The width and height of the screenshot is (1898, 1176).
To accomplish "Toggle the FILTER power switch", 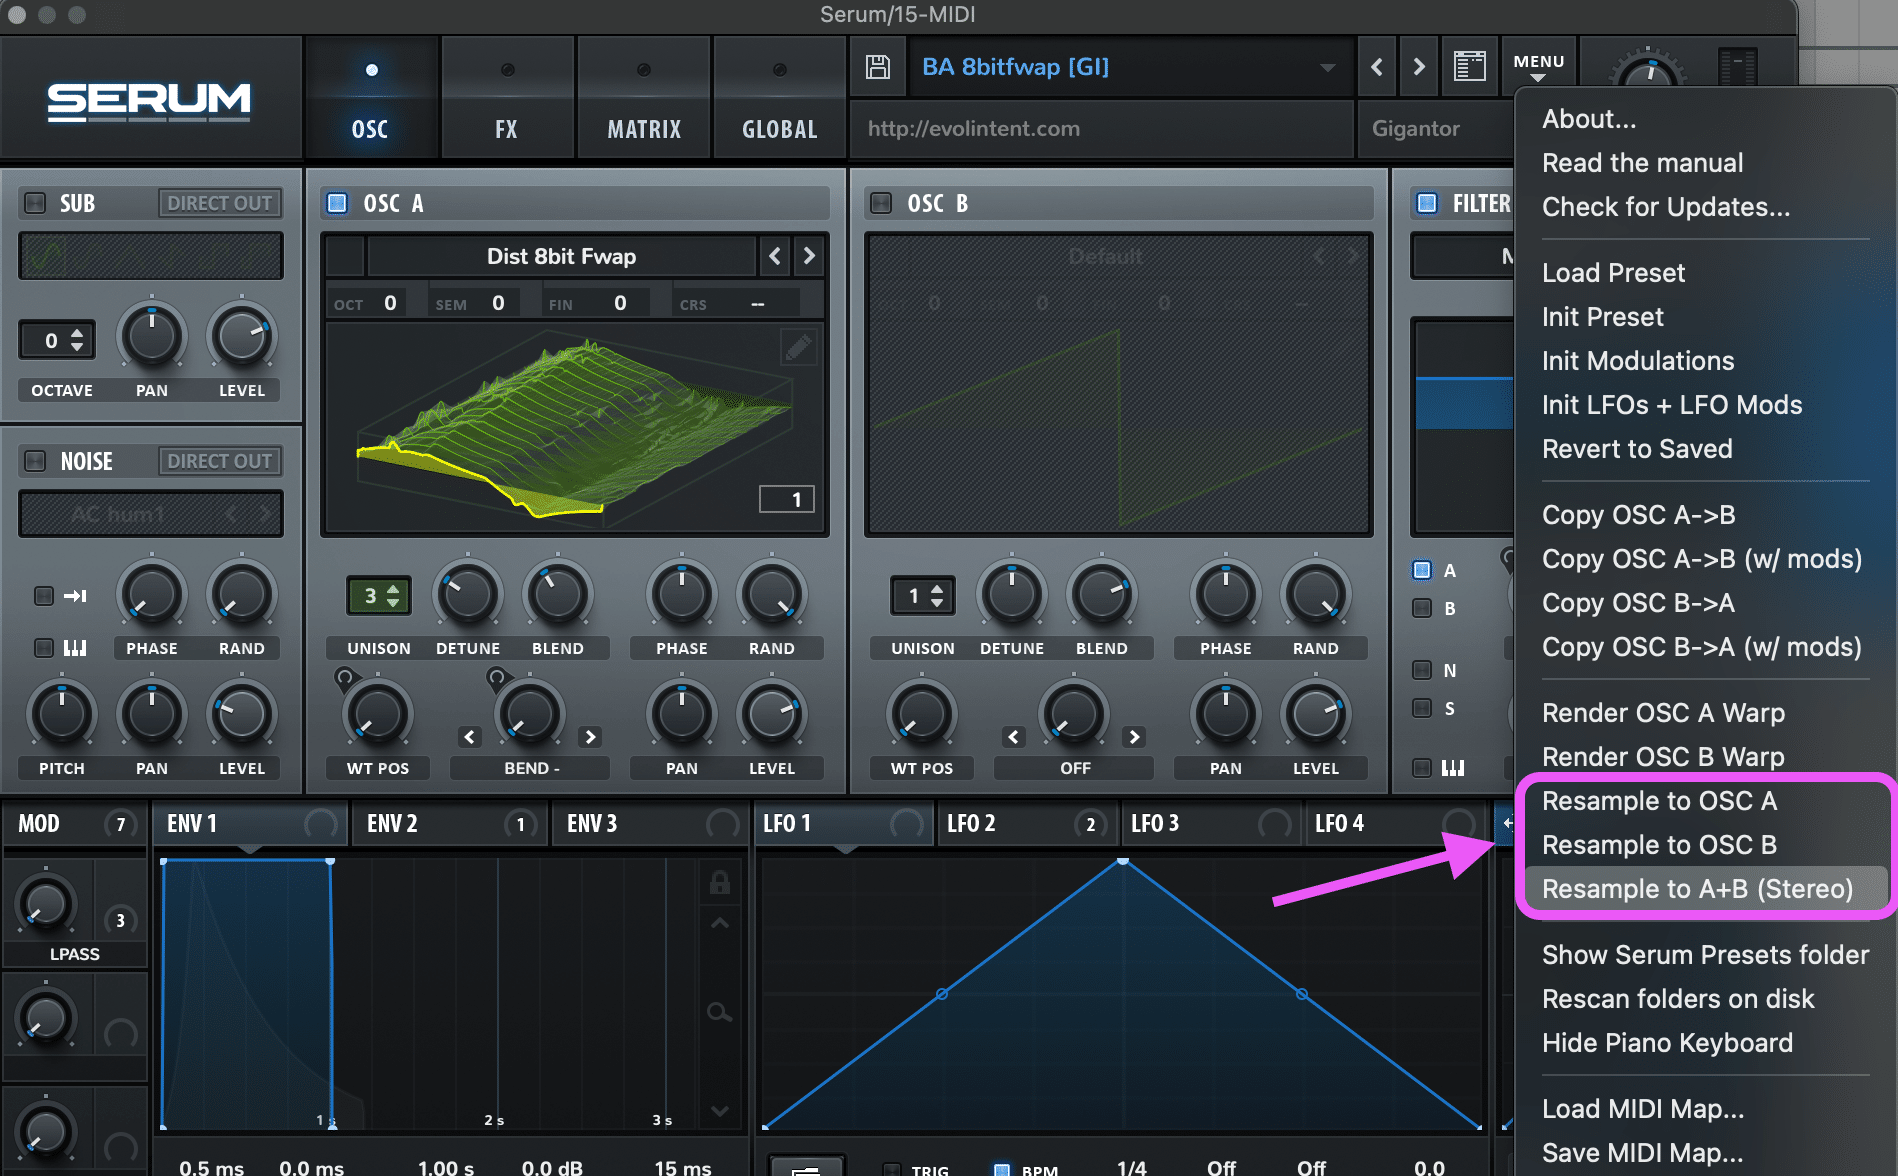I will 1427,203.
